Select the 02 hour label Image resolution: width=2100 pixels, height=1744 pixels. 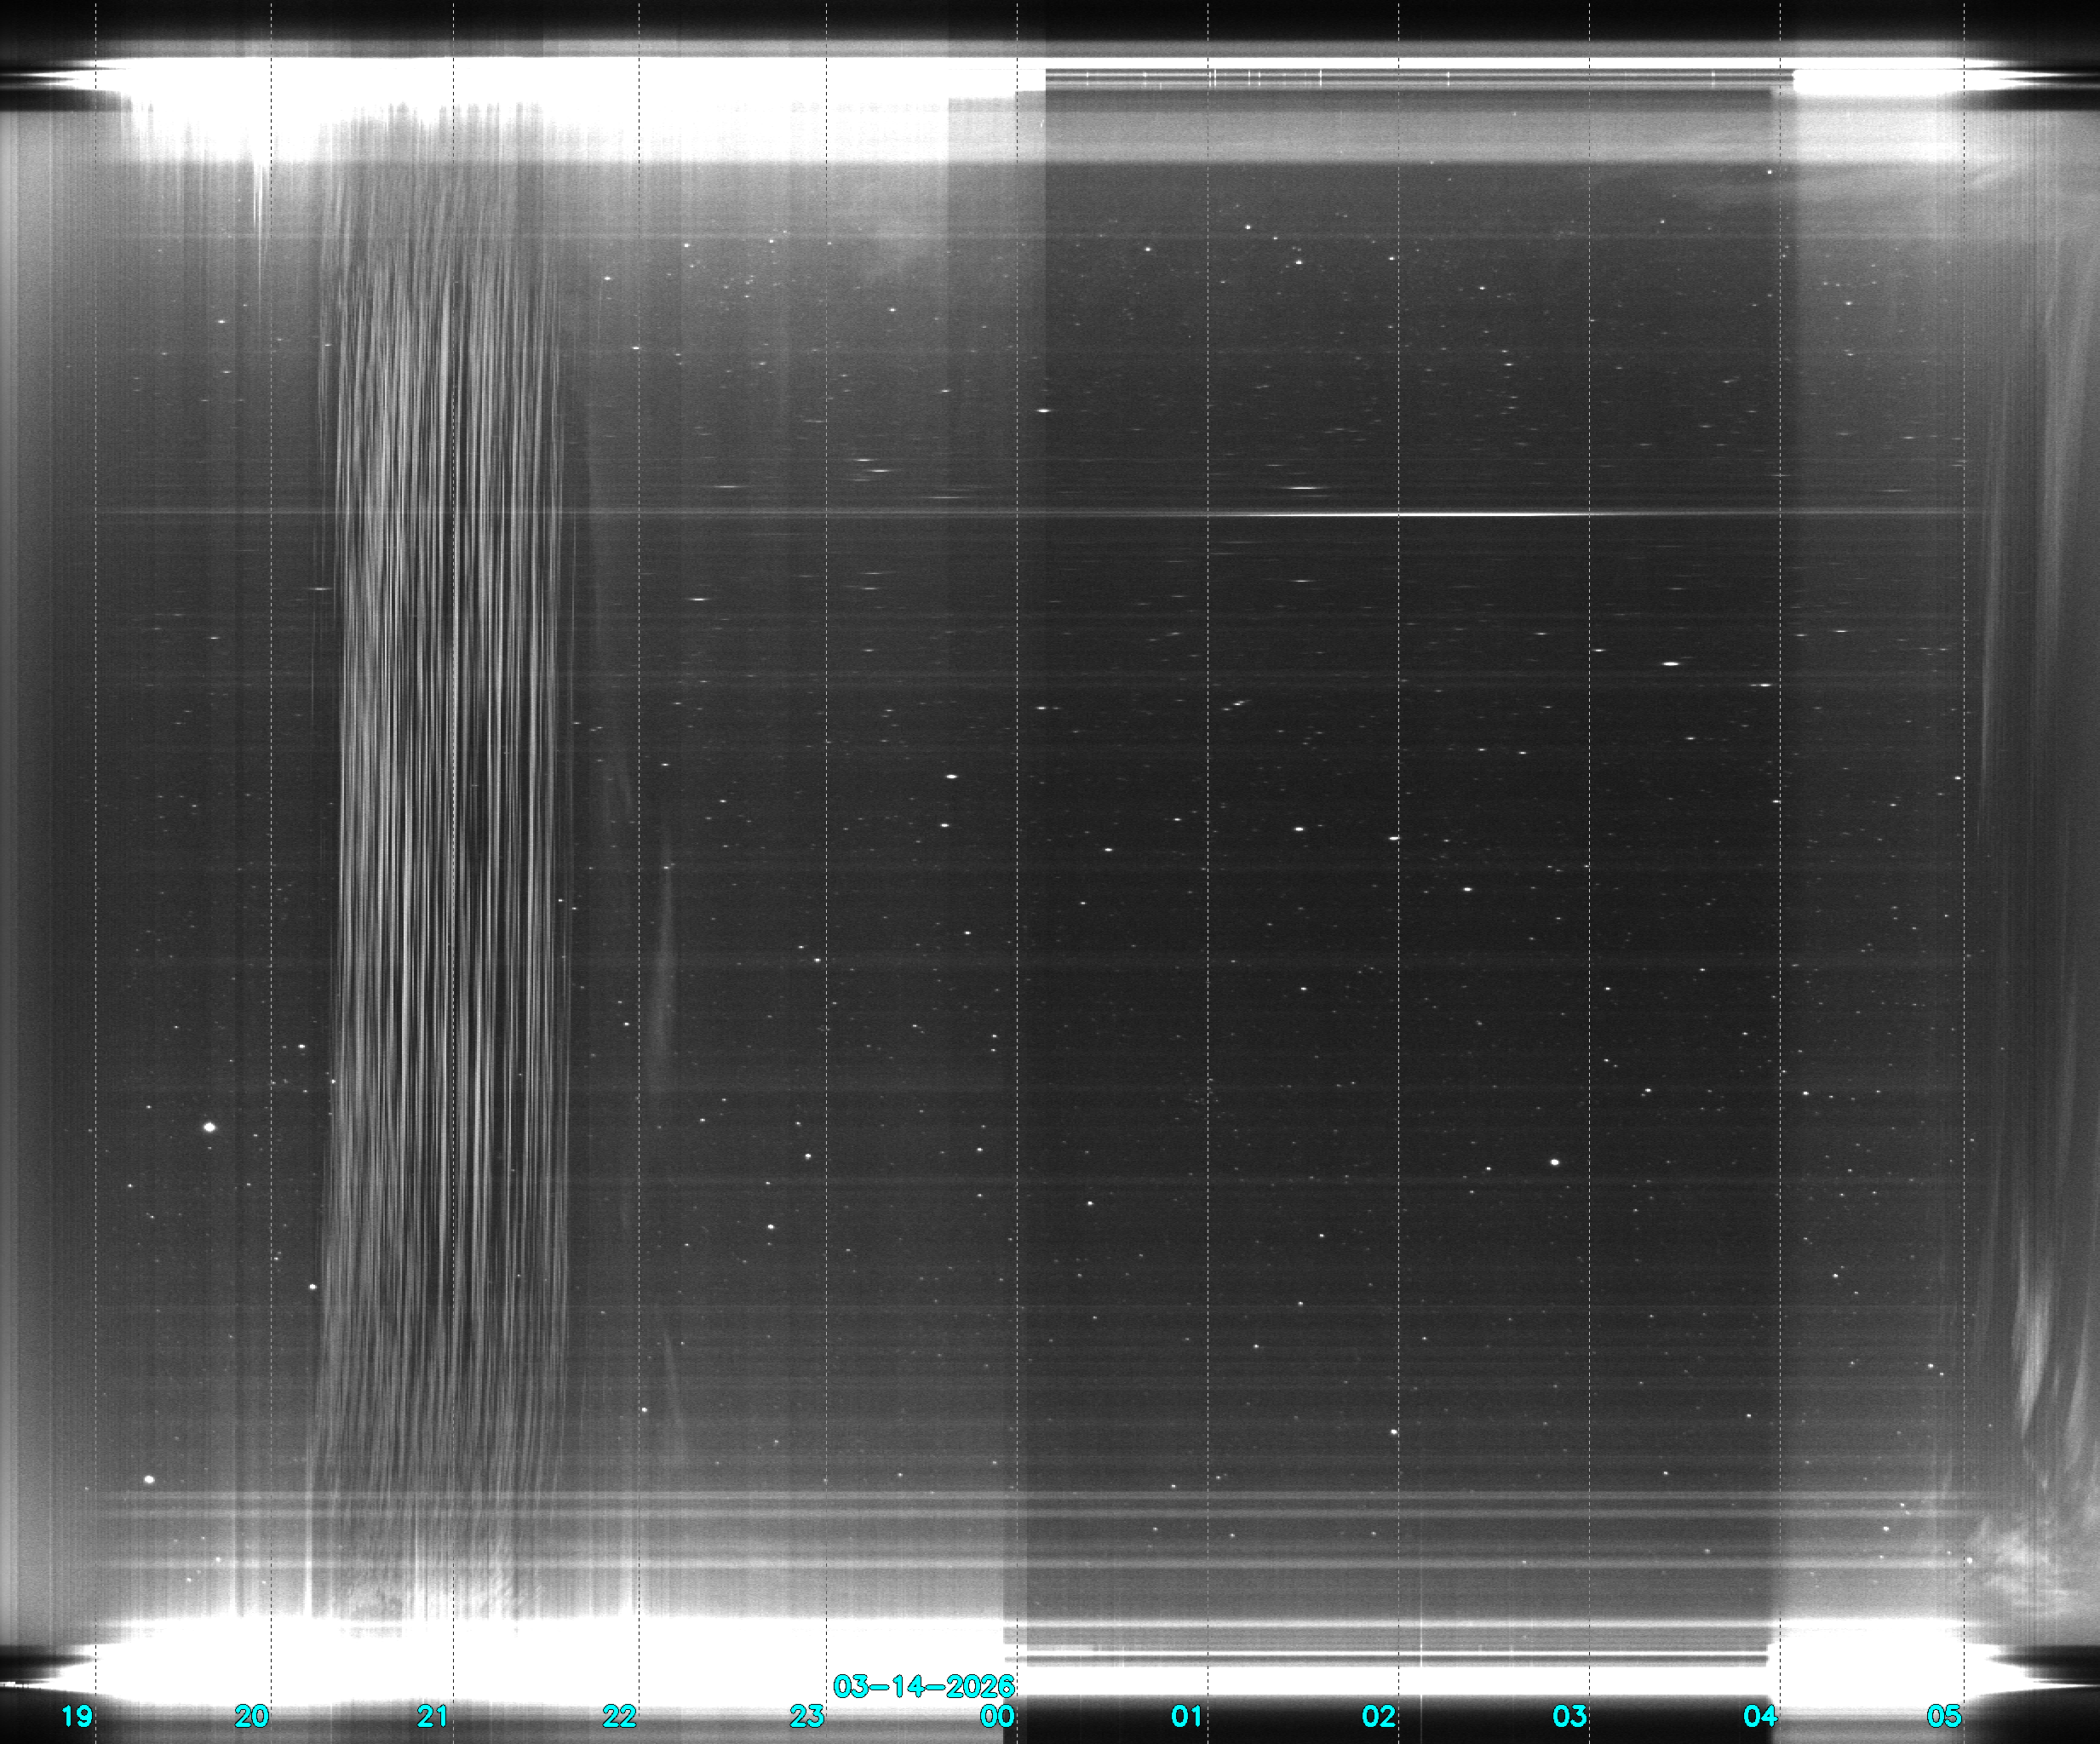pos(1378,1716)
